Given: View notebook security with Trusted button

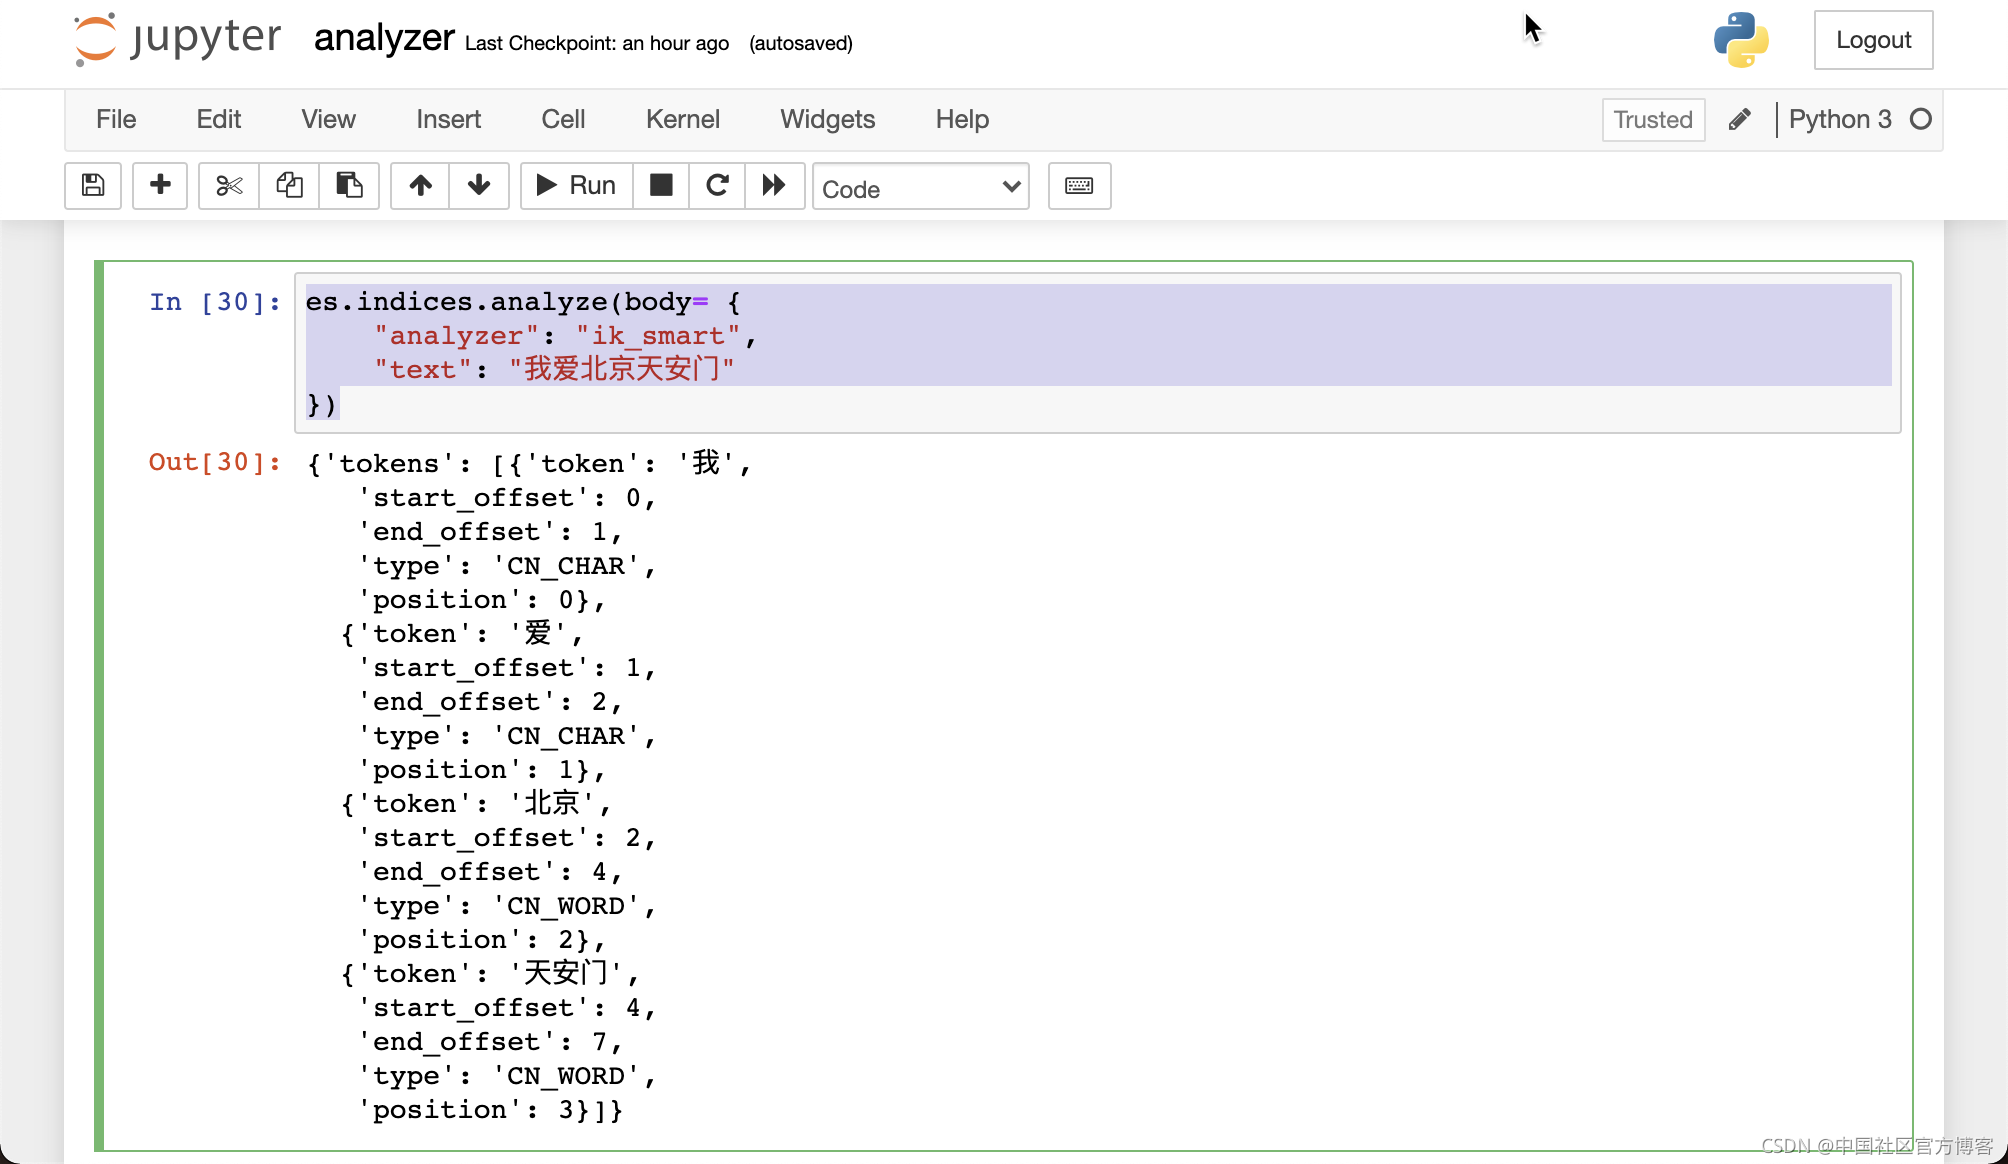Looking at the screenshot, I should coord(1652,119).
